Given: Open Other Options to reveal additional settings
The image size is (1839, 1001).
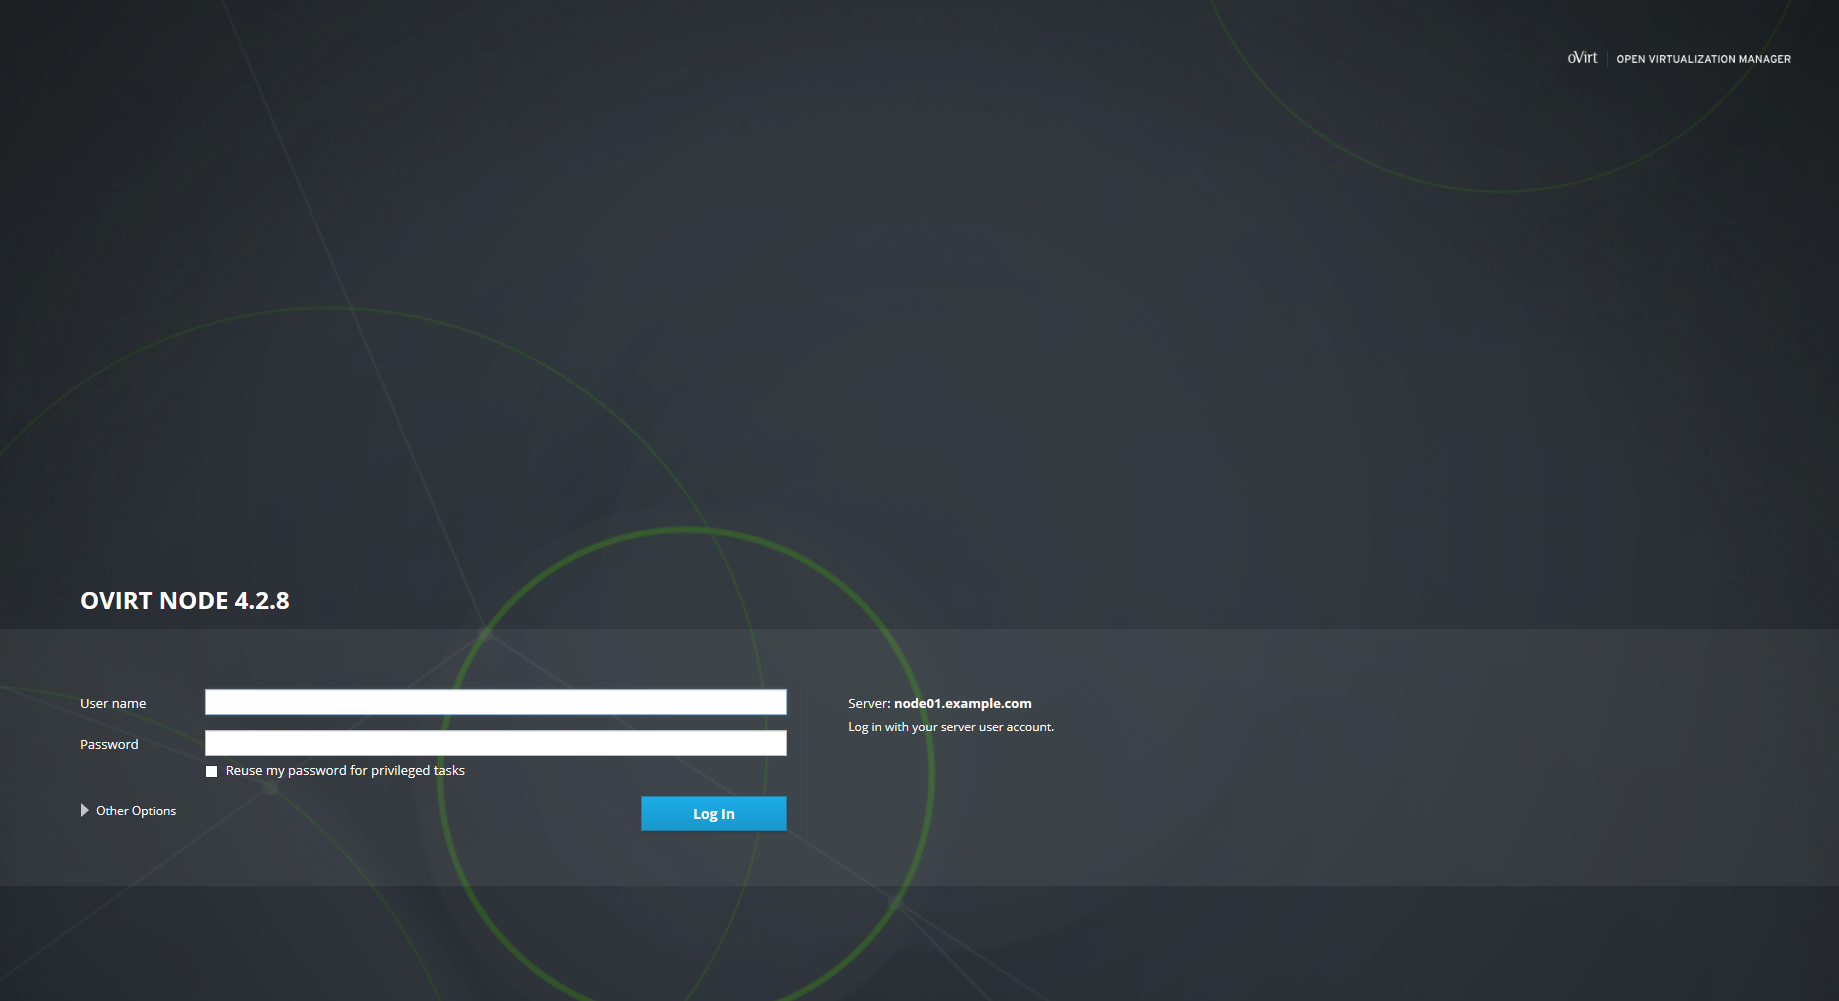Looking at the screenshot, I should click(135, 810).
